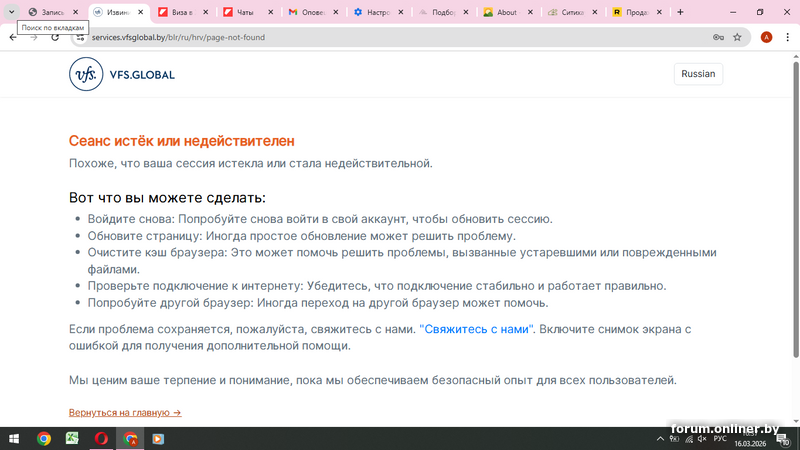This screenshot has width=800, height=450.
Task: Click the VFS Global logo
Action: pyautogui.click(x=122, y=74)
